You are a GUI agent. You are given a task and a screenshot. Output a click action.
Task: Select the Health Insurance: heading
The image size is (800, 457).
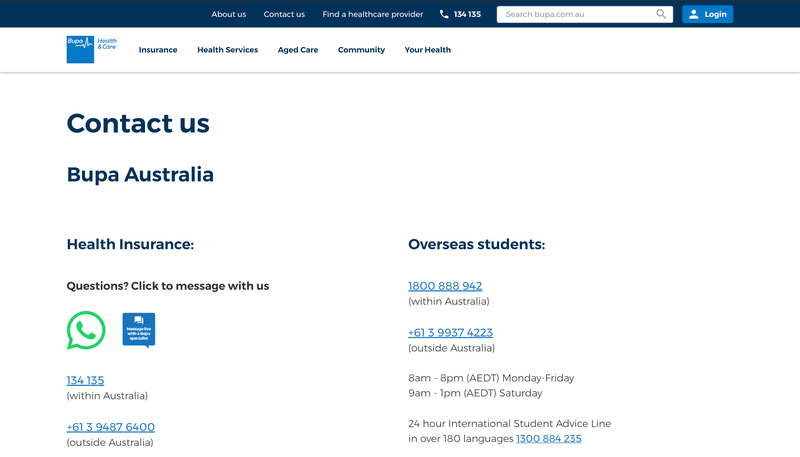point(130,244)
